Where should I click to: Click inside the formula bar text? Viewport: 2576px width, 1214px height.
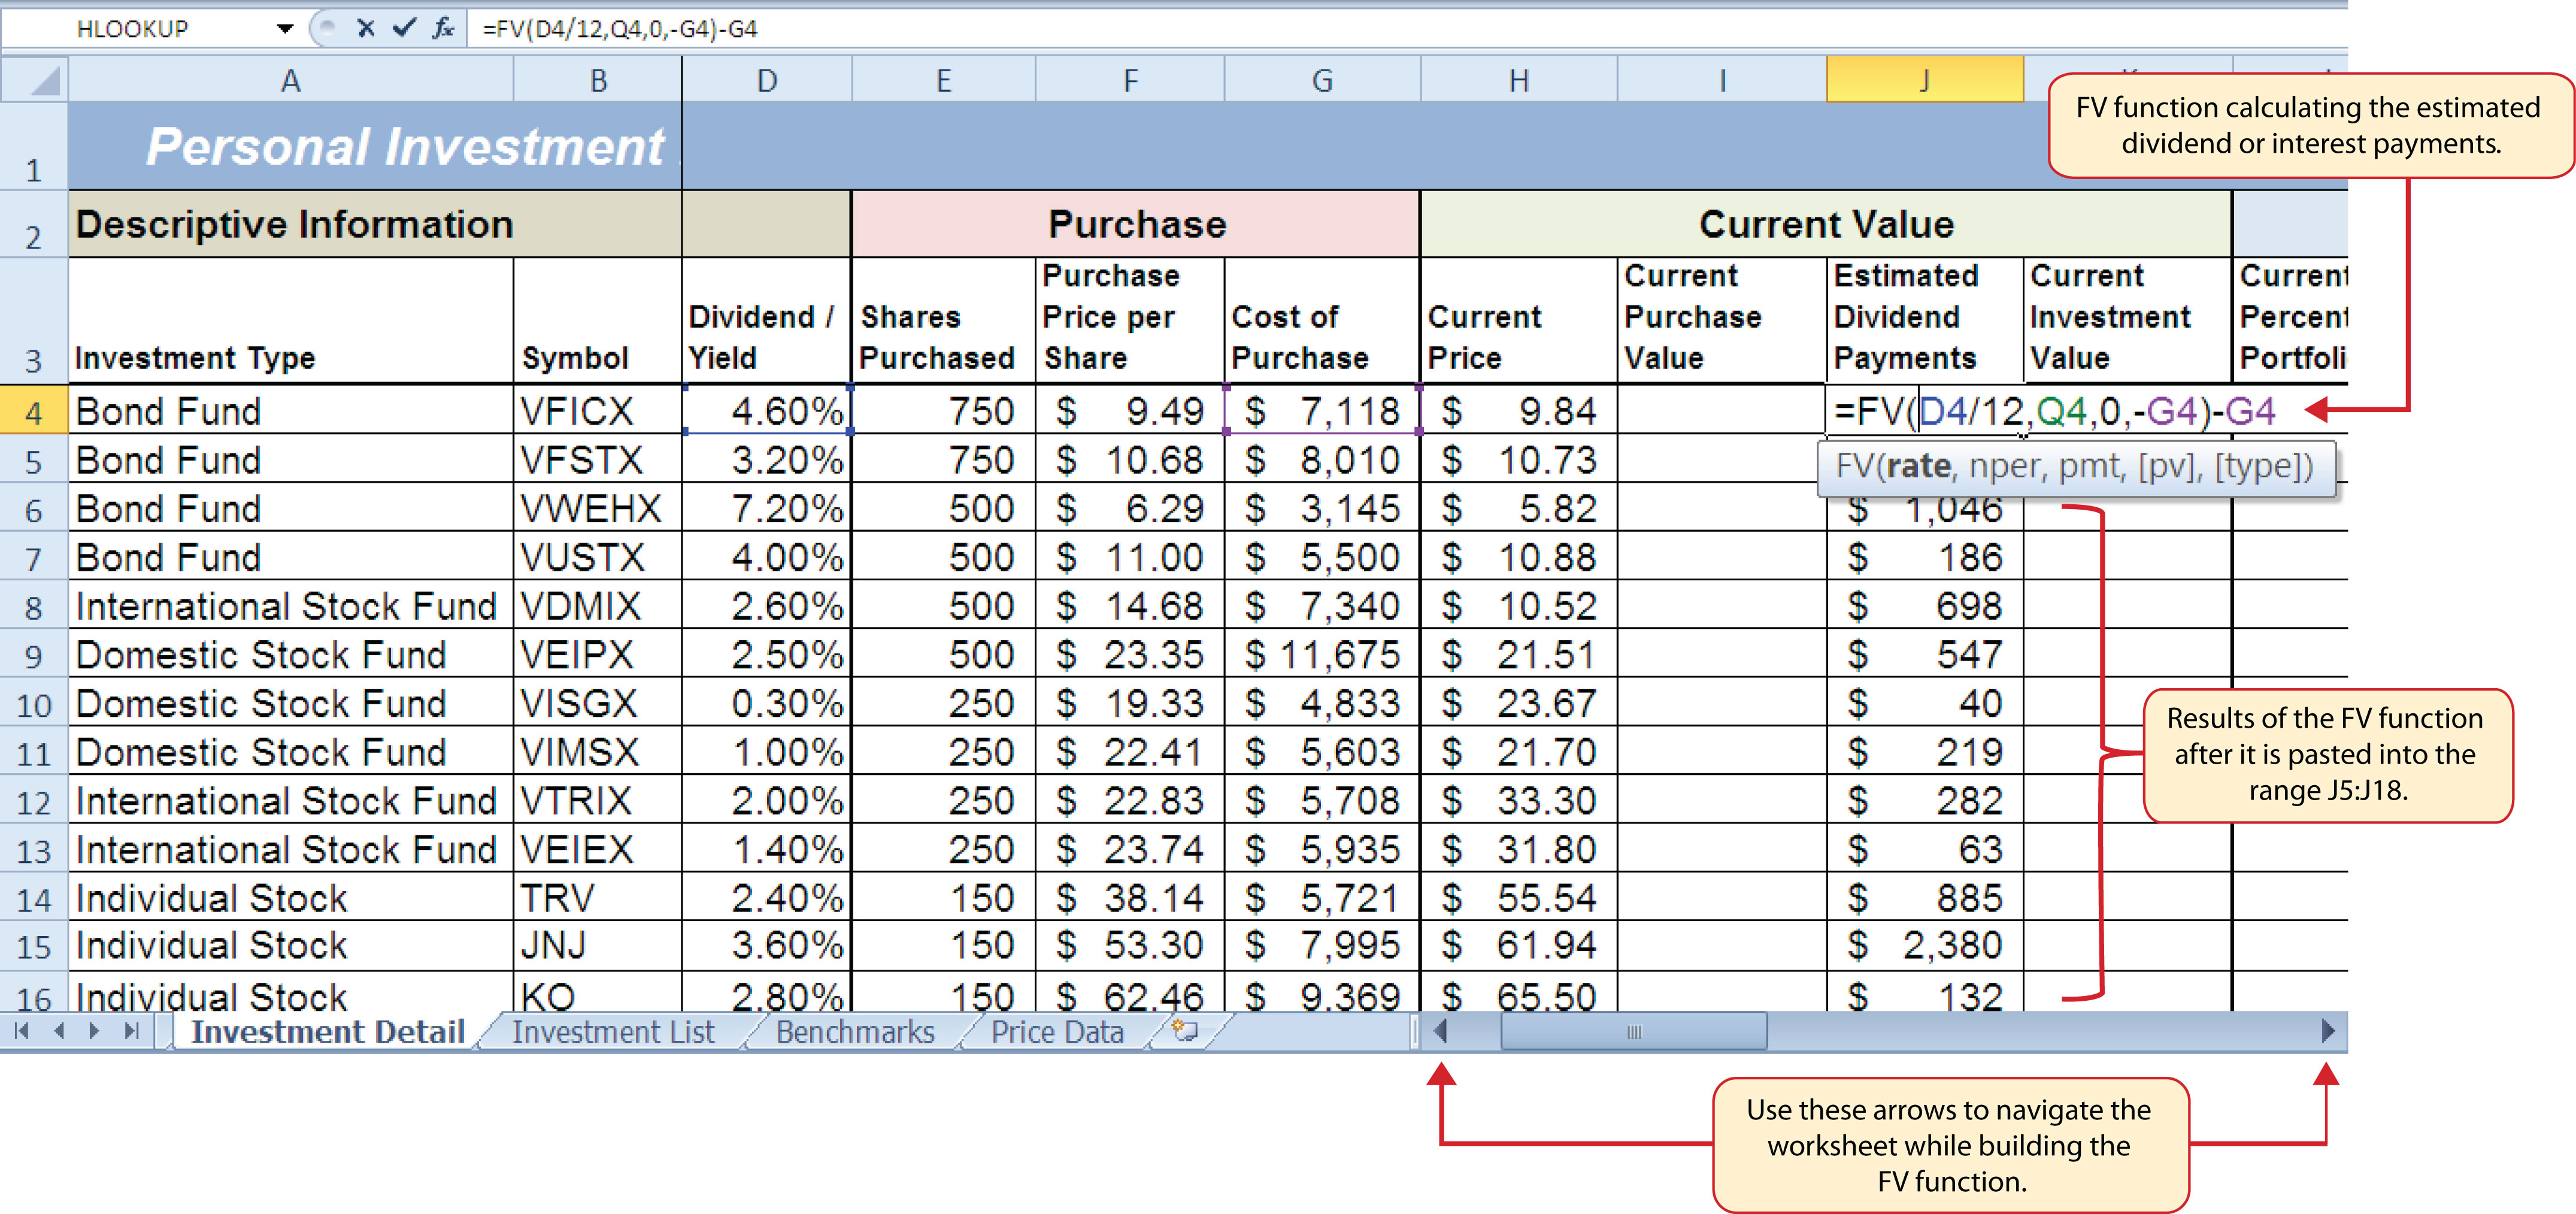(620, 29)
